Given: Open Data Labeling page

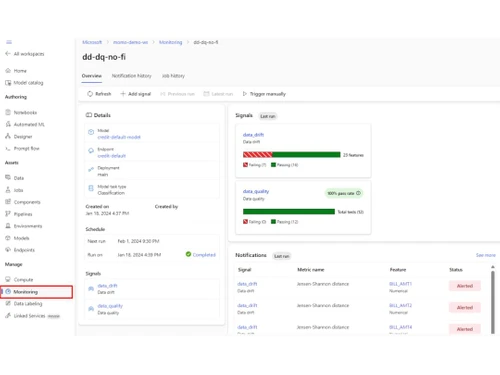Looking at the screenshot, I should tap(28, 304).
